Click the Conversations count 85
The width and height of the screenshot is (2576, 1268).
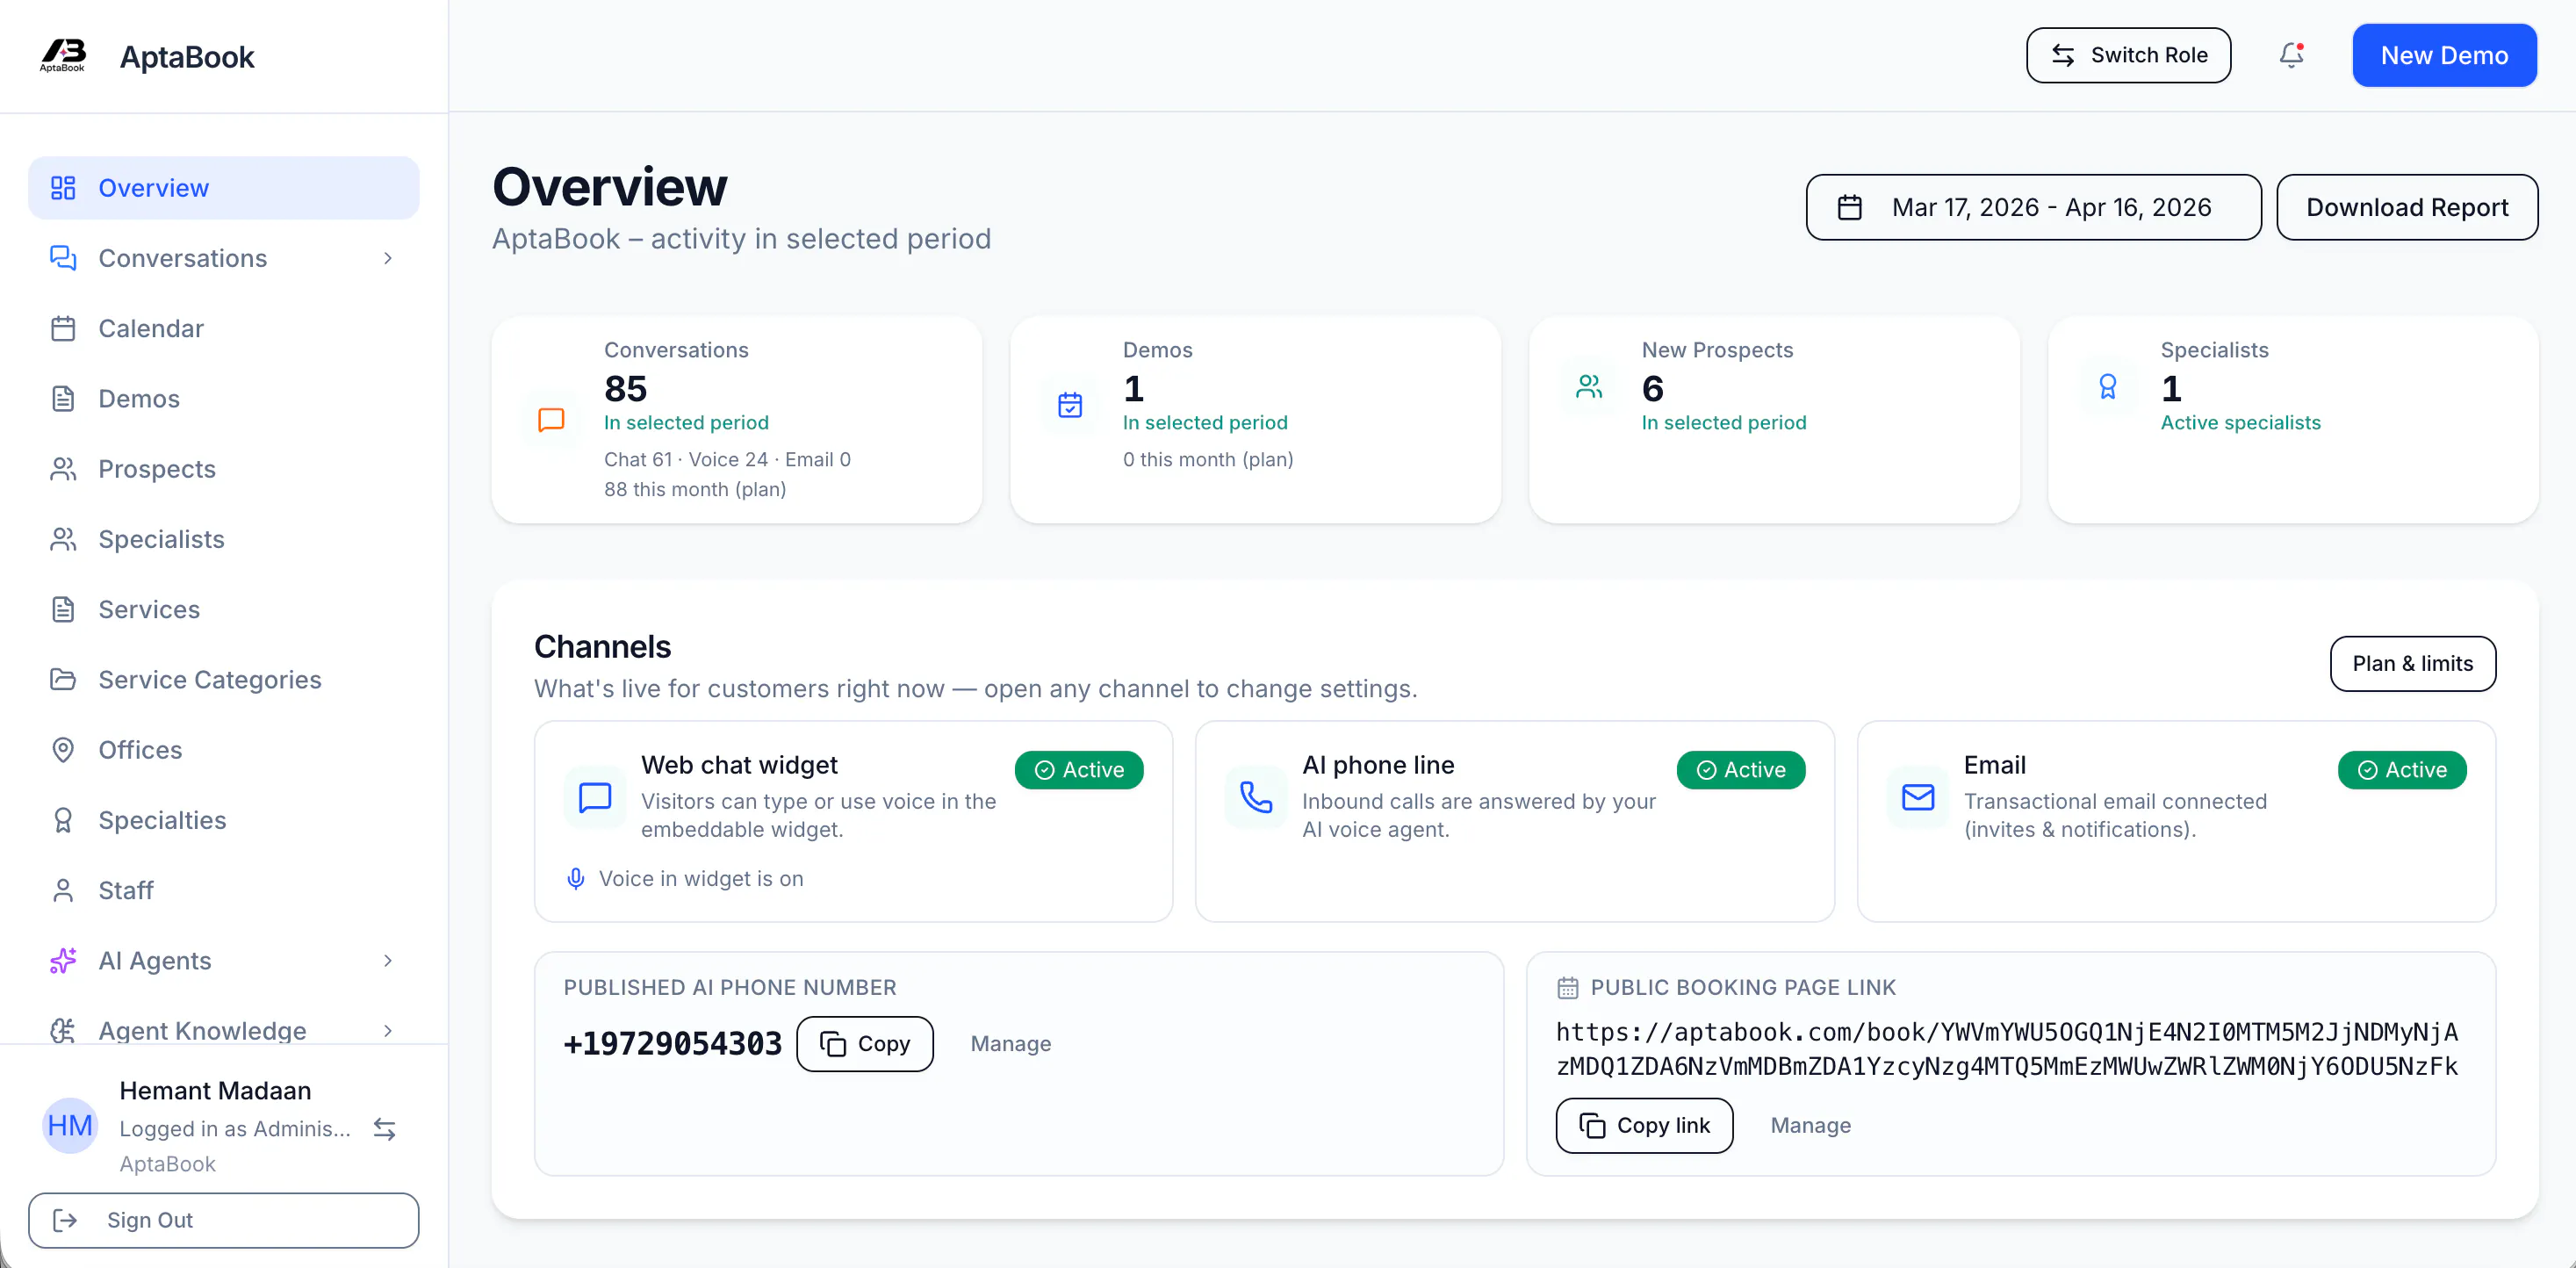pyautogui.click(x=626, y=388)
